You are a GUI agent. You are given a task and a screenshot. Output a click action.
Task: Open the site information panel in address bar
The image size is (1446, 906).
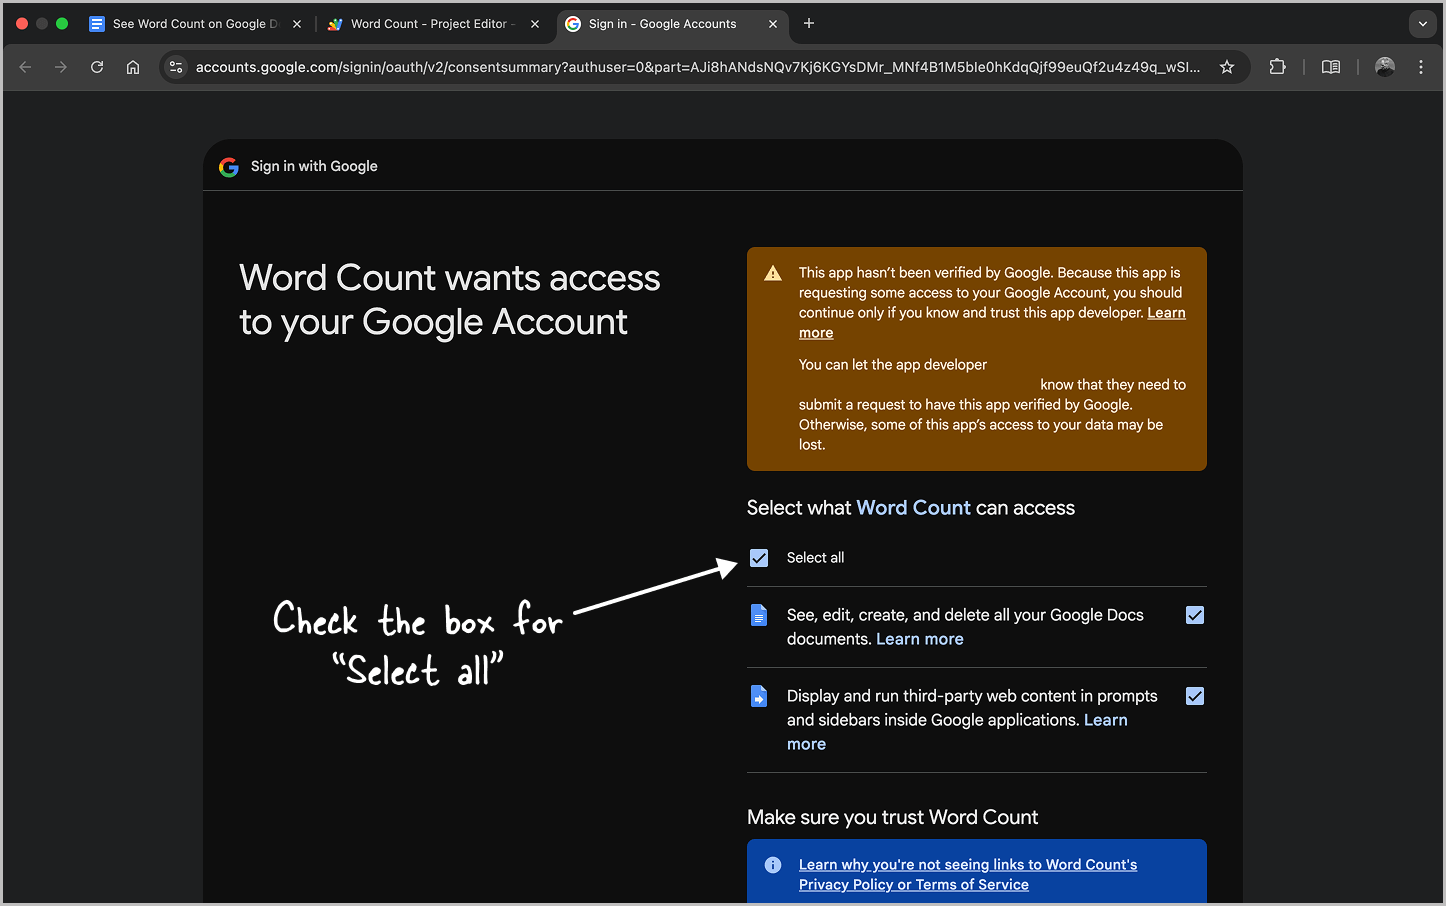pos(176,67)
